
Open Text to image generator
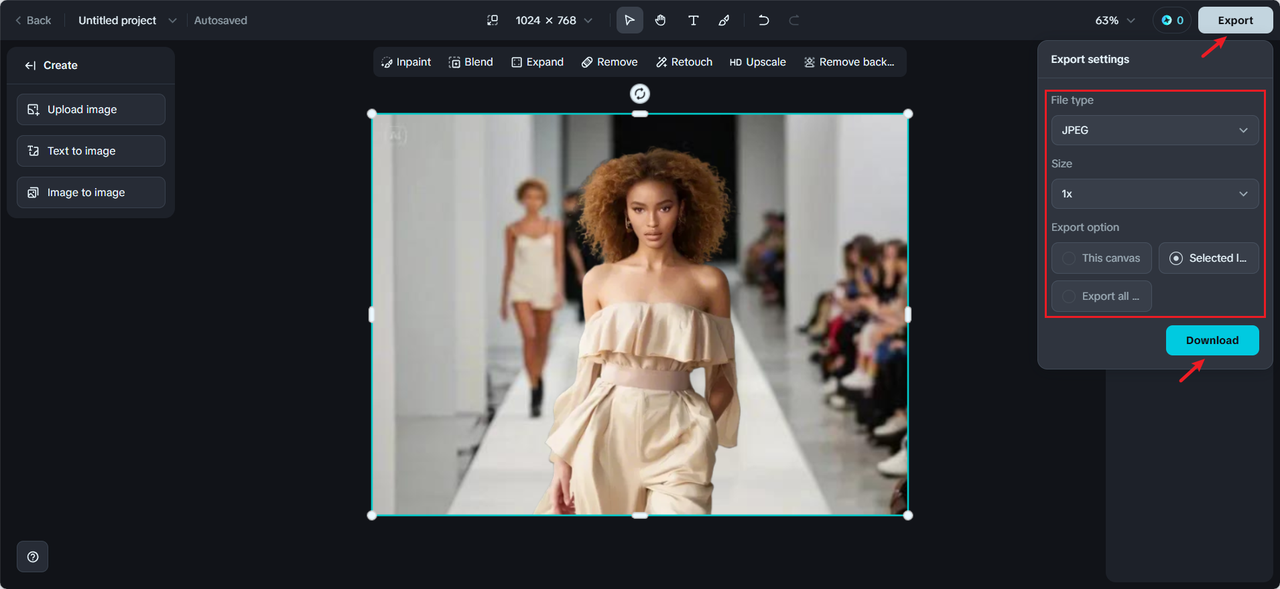point(91,151)
